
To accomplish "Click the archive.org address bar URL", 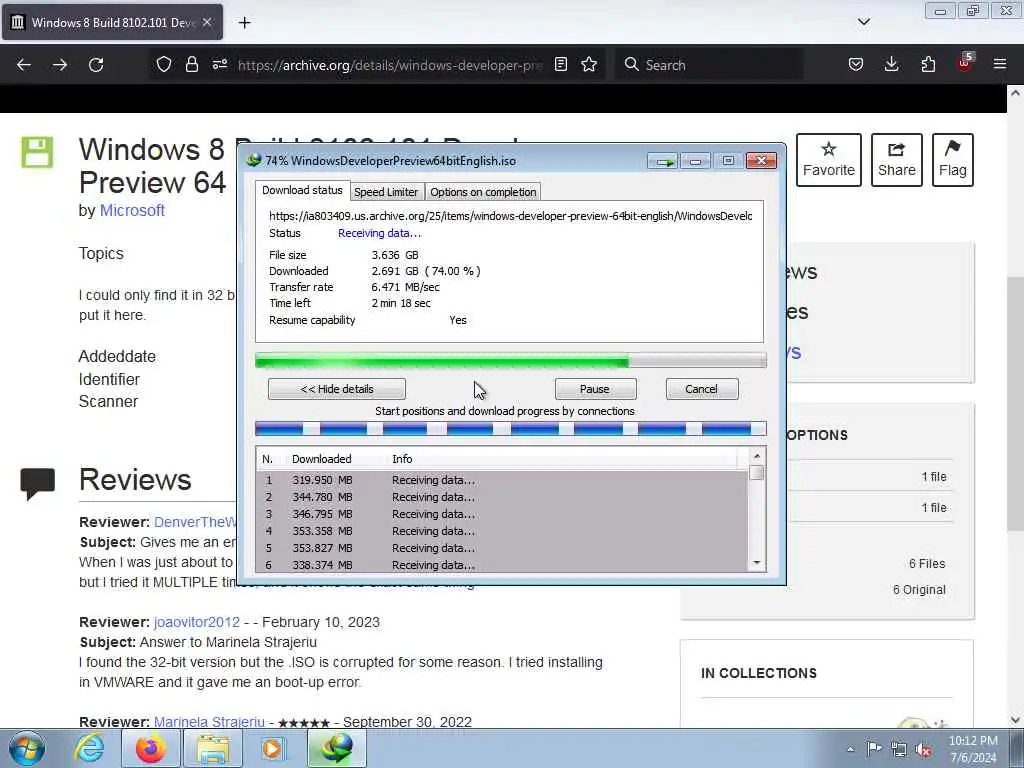I will (x=390, y=65).
